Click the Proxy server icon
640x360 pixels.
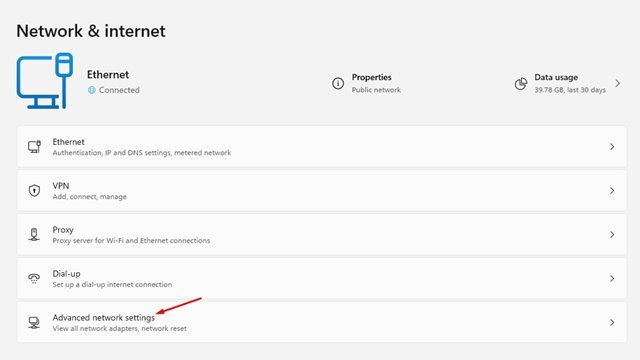pyautogui.click(x=34, y=235)
